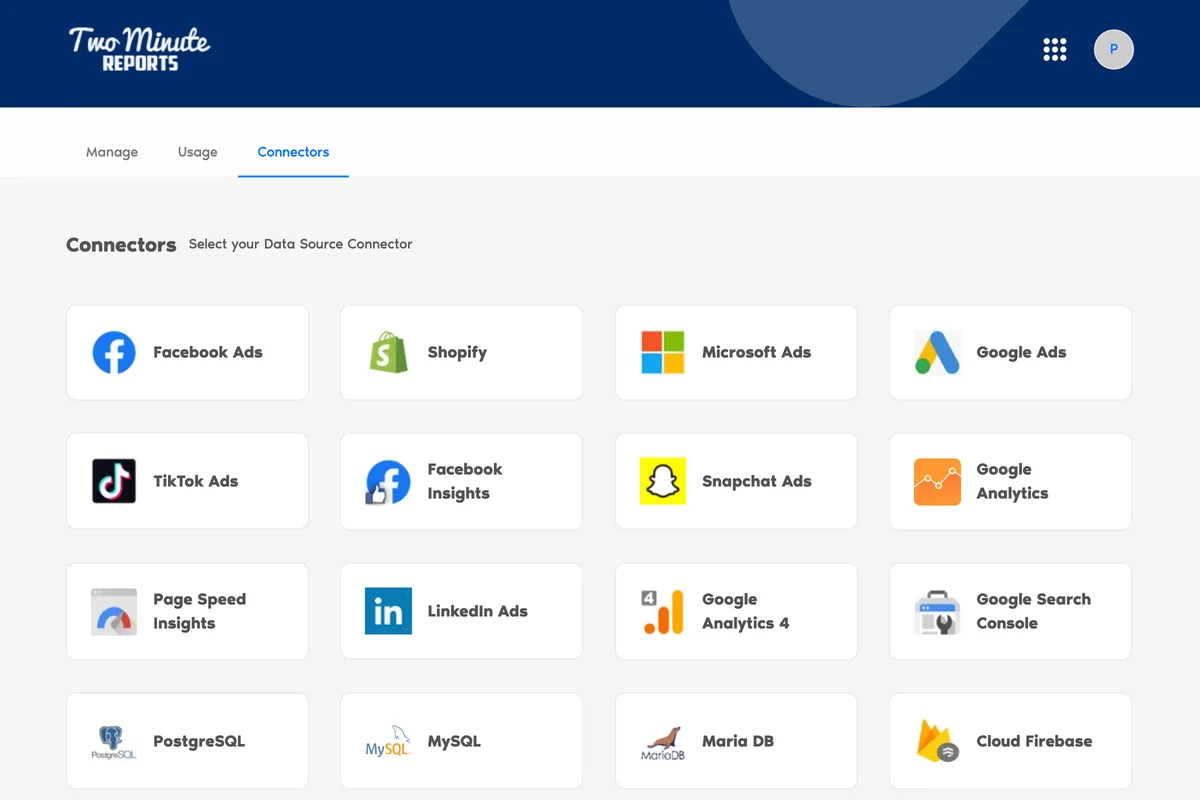Switch to the Manage tab
1200x800 pixels.
[x=112, y=152]
